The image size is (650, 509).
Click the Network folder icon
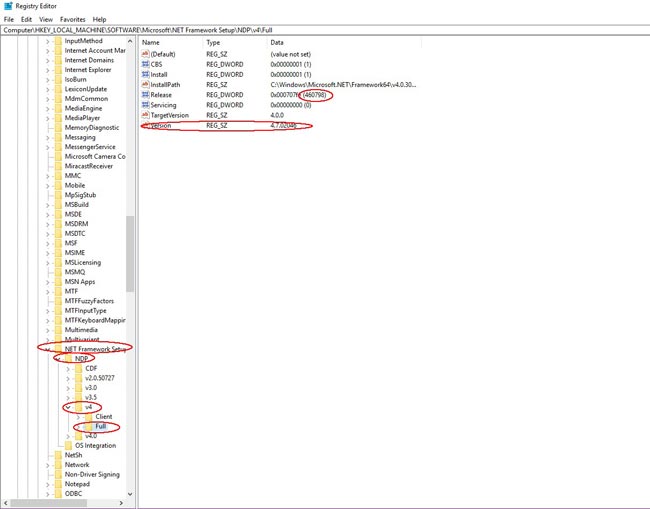click(58, 465)
